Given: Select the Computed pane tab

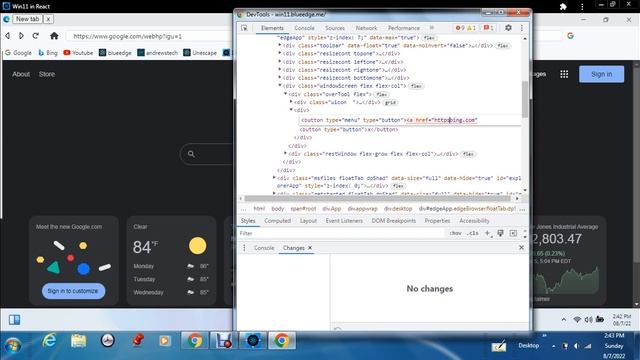Looking at the screenshot, I should [x=277, y=220].
